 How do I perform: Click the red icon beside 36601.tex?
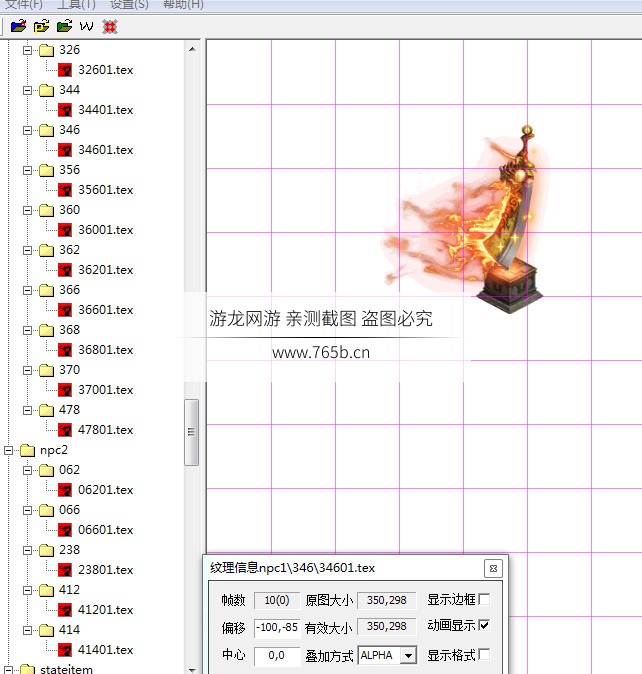65,310
